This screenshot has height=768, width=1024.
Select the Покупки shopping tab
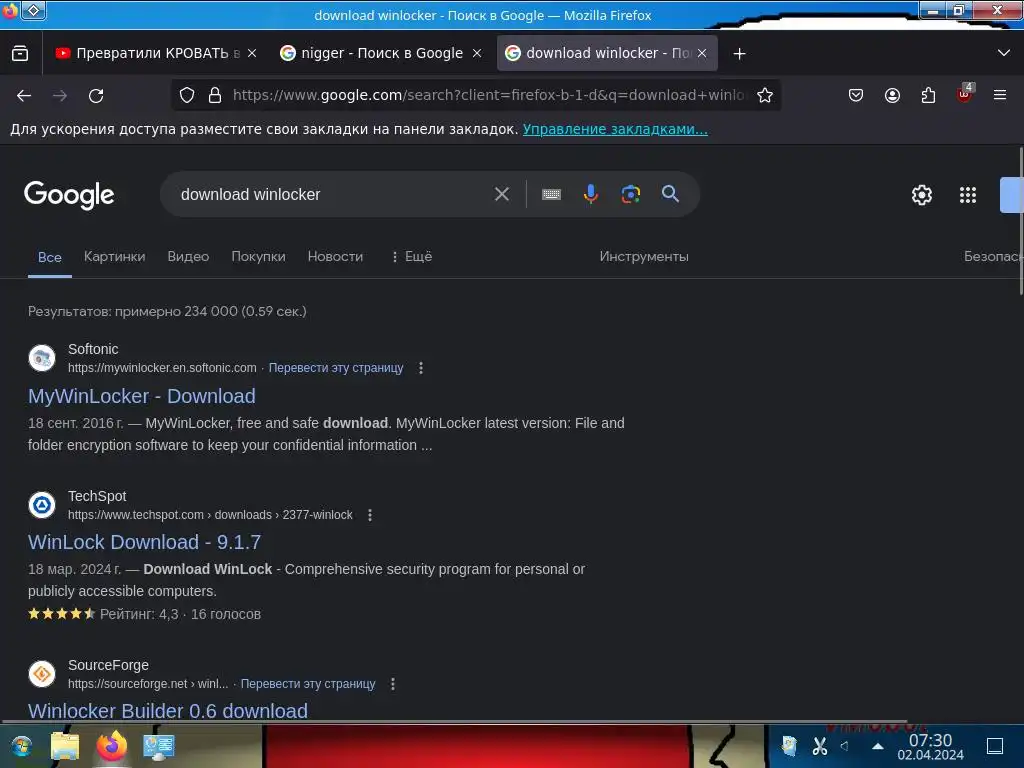click(x=259, y=256)
